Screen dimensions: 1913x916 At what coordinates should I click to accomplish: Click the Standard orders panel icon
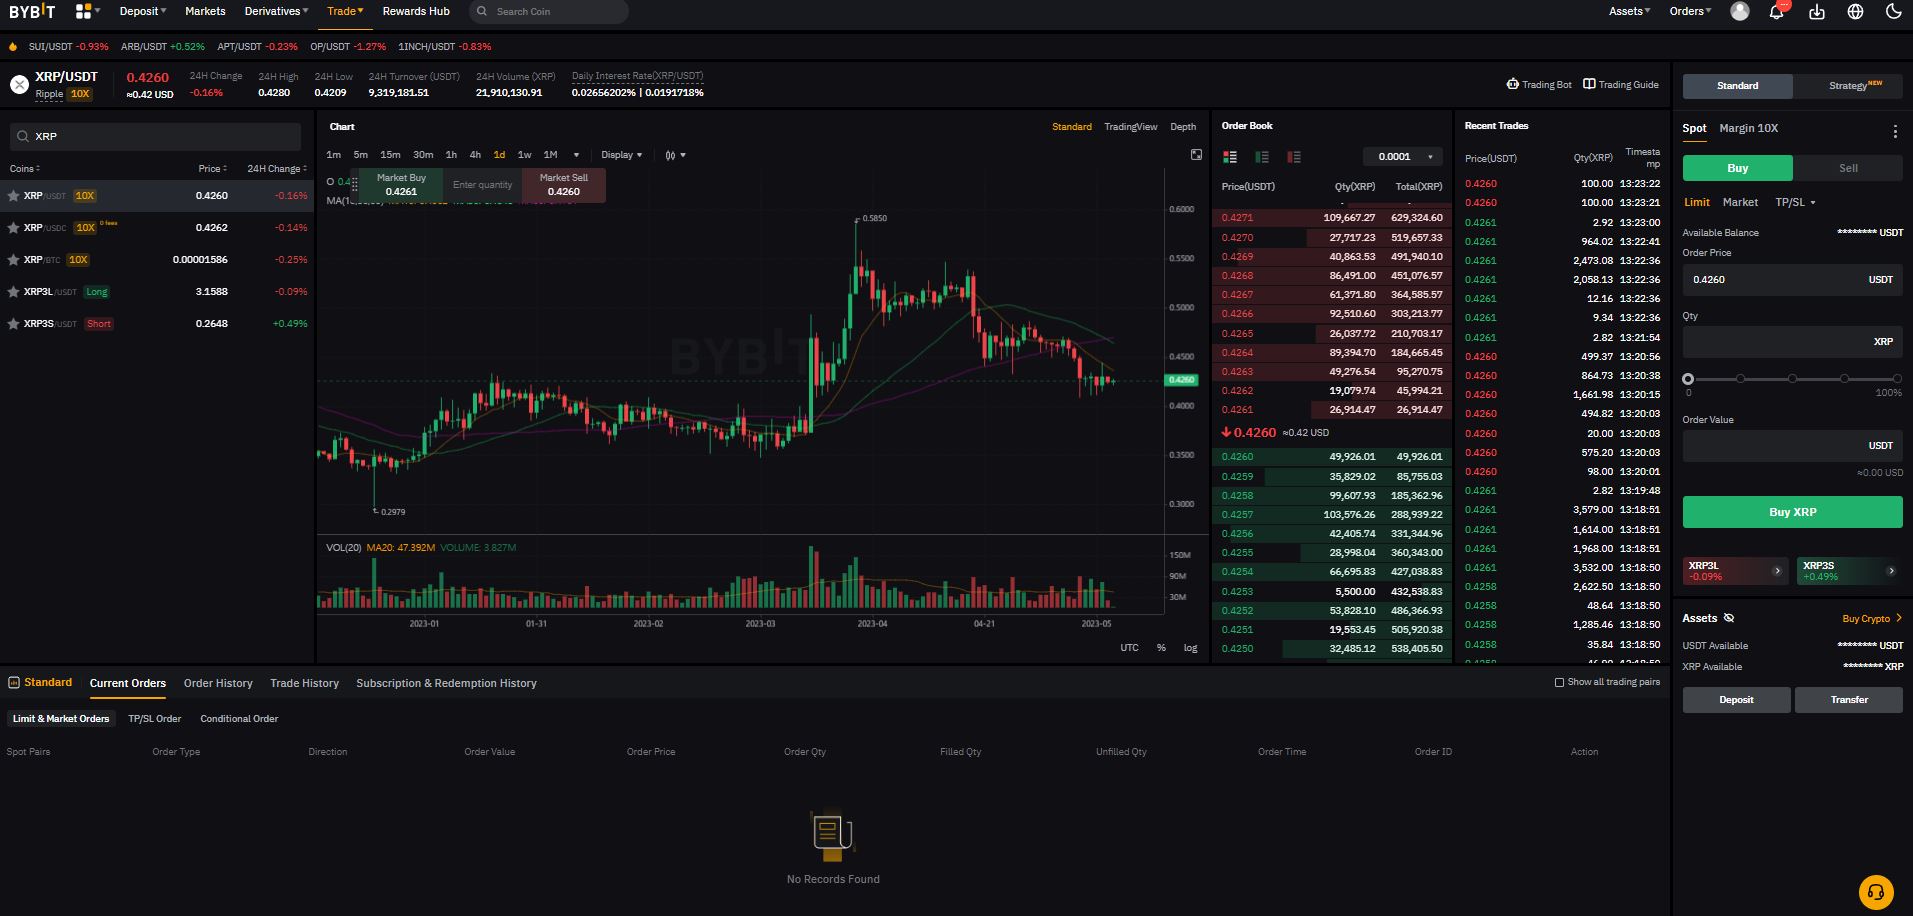[14, 683]
